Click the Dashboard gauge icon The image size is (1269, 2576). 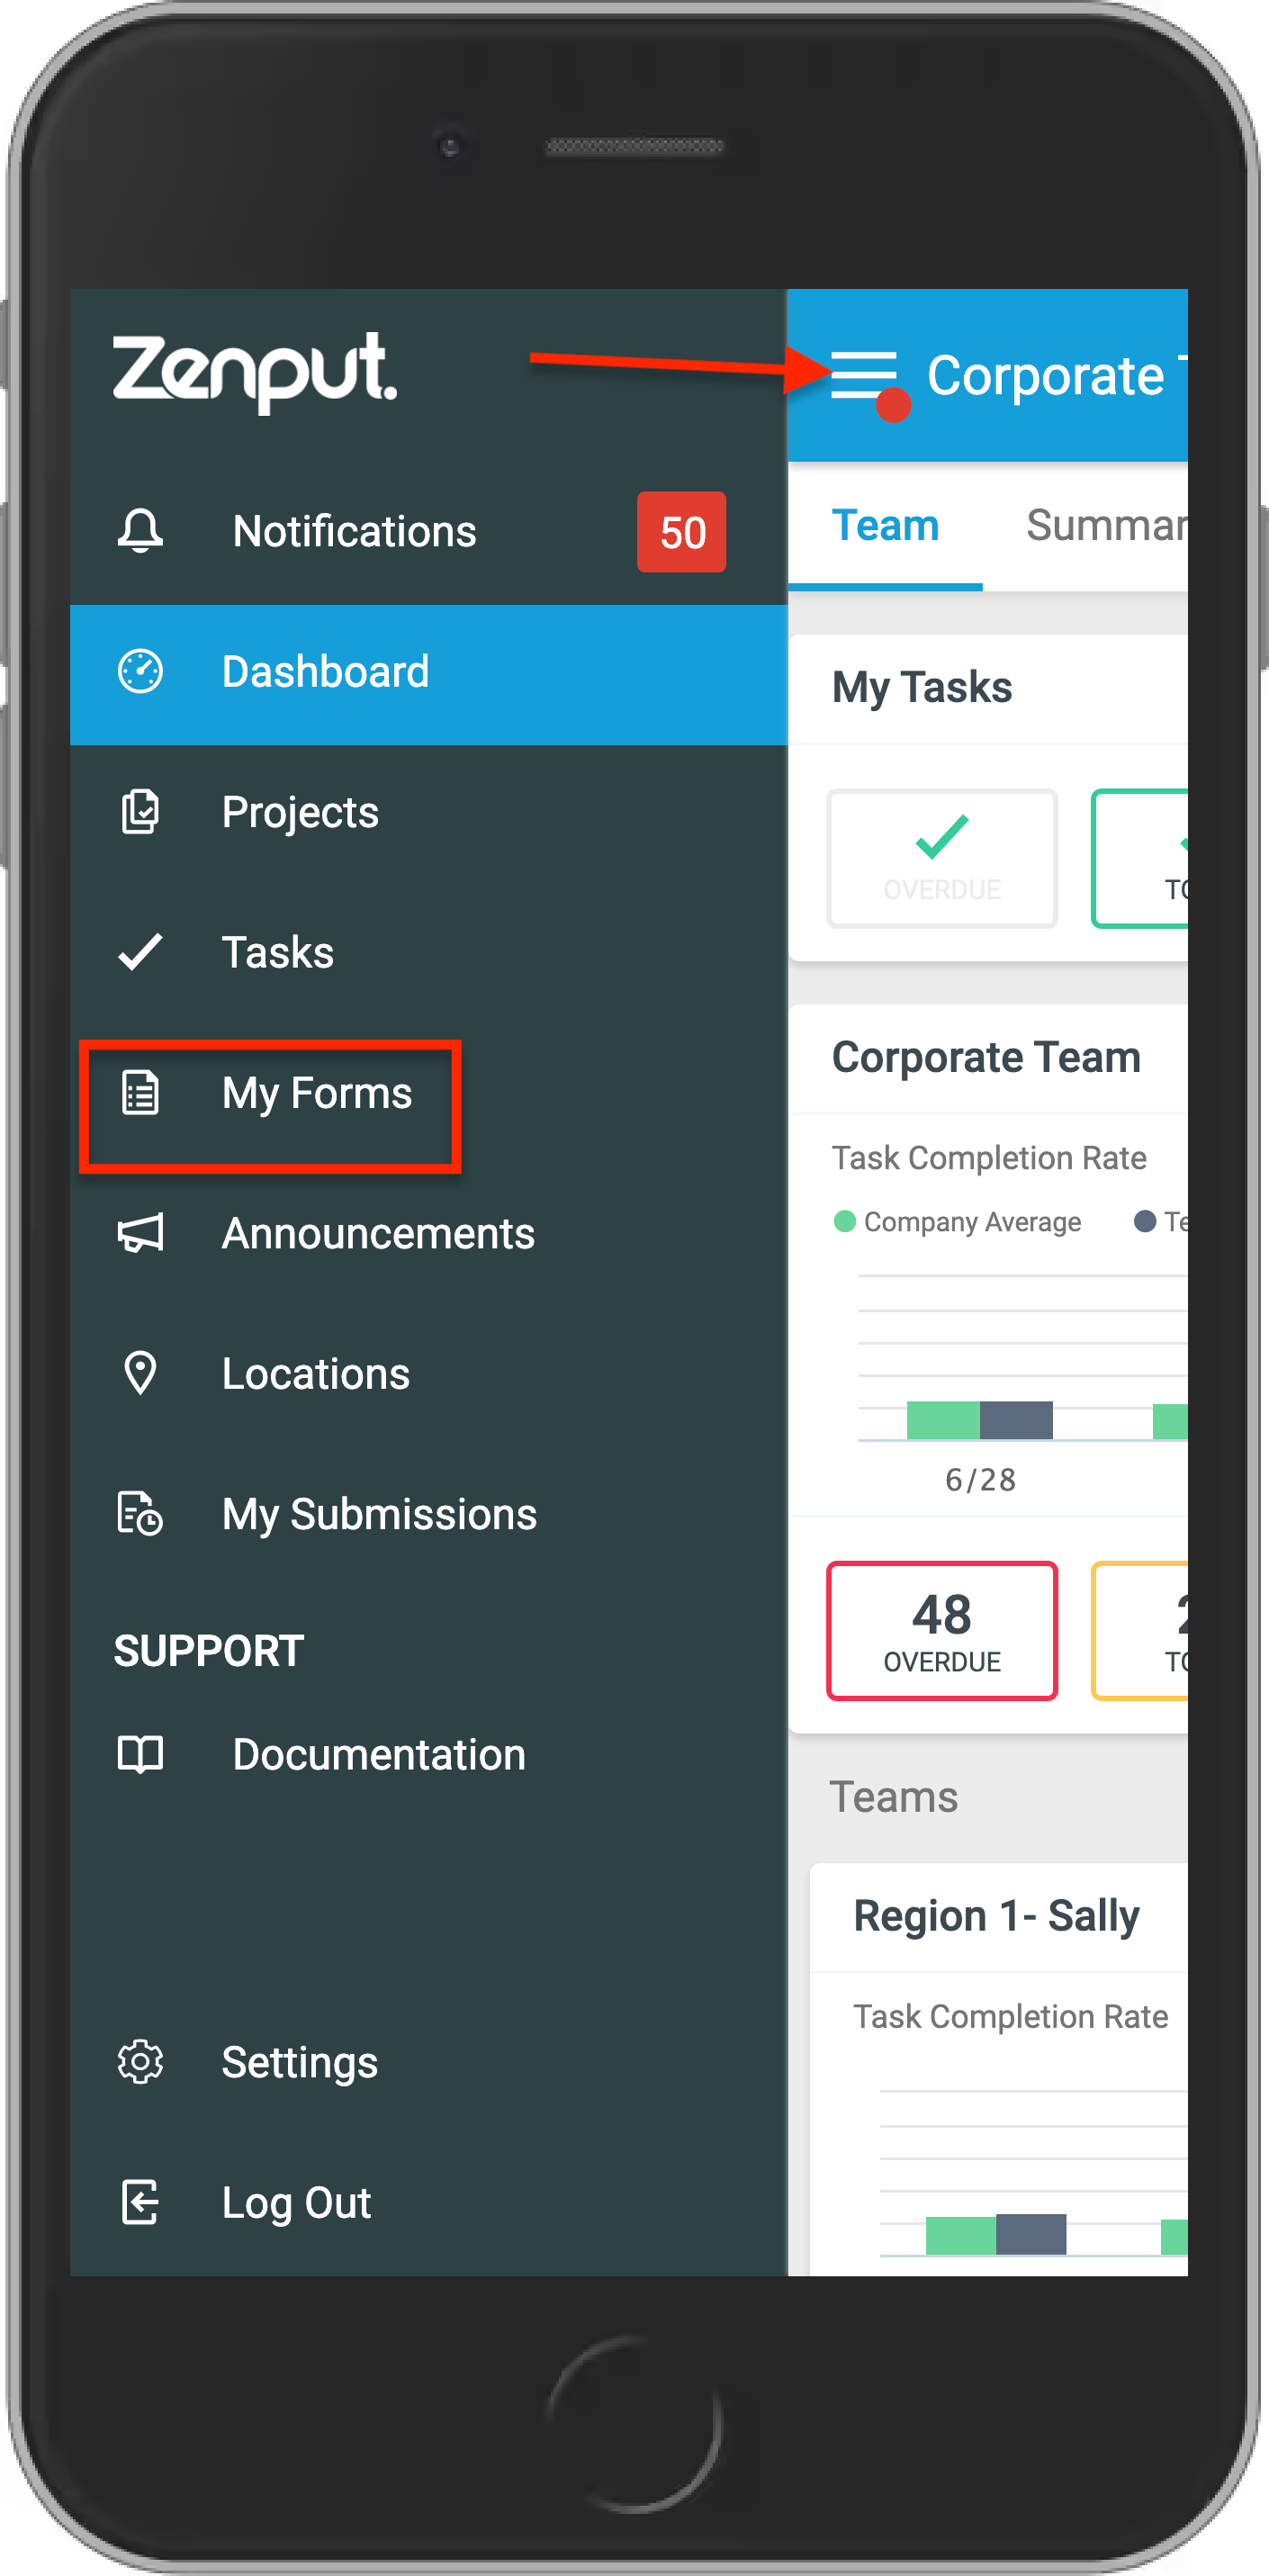(140, 672)
